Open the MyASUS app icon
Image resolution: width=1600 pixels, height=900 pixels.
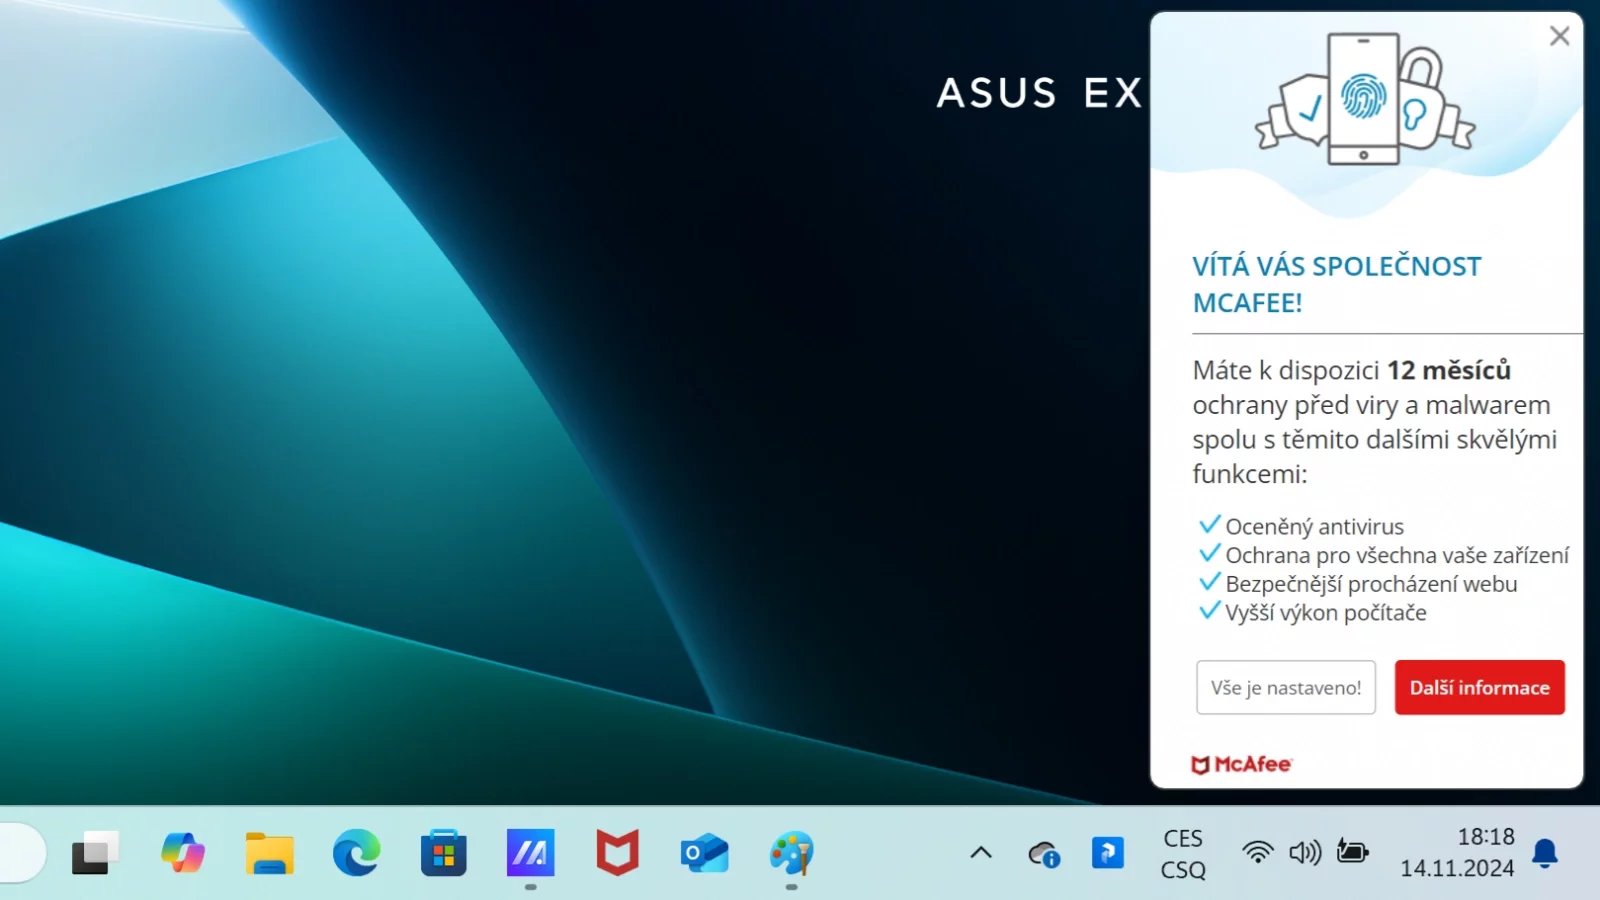[x=531, y=853]
